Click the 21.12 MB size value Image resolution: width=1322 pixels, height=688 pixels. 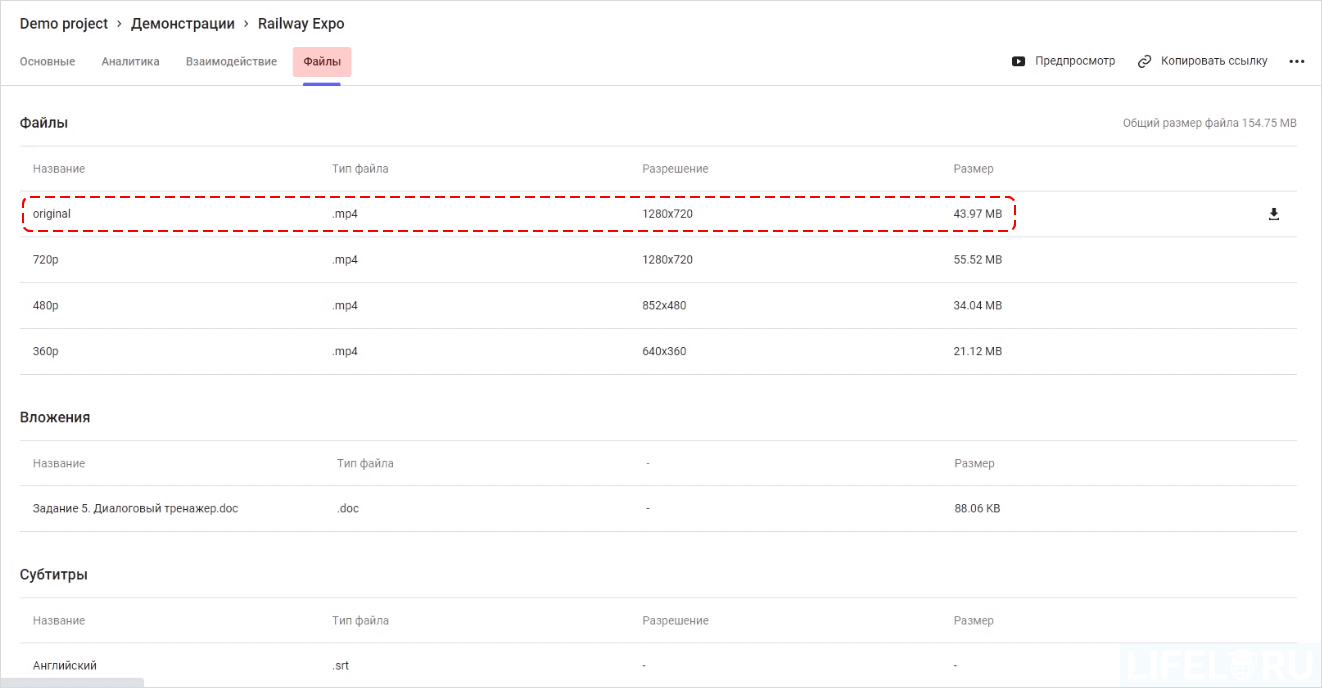978,352
